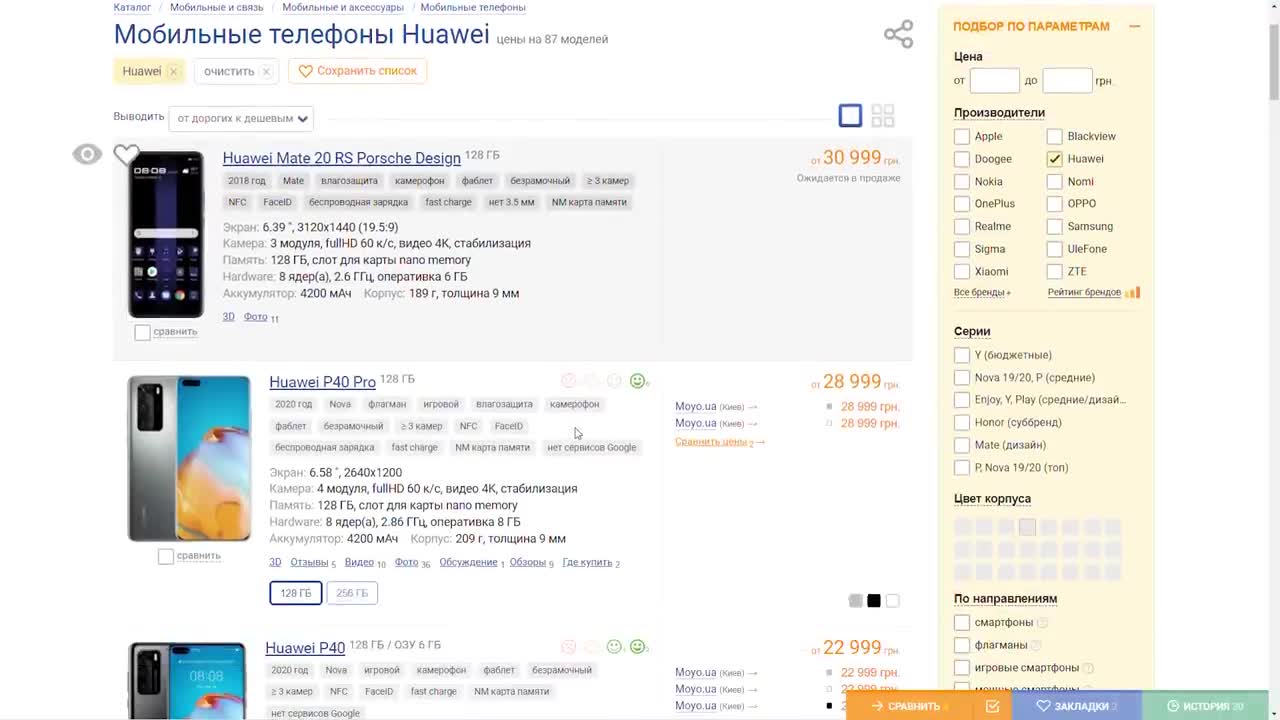Go to Каталог breadcrumb
This screenshot has width=1280, height=720.
[x=132, y=7]
